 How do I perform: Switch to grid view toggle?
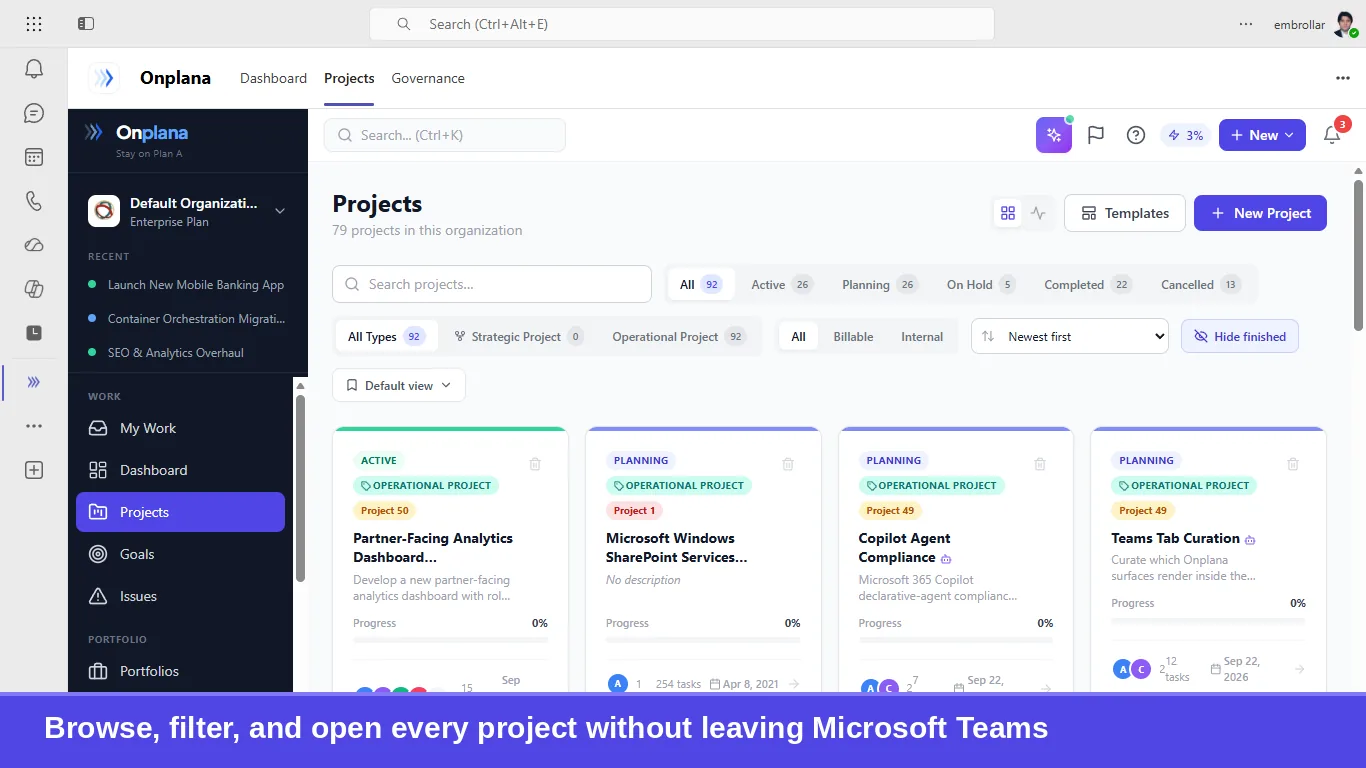(x=1008, y=213)
